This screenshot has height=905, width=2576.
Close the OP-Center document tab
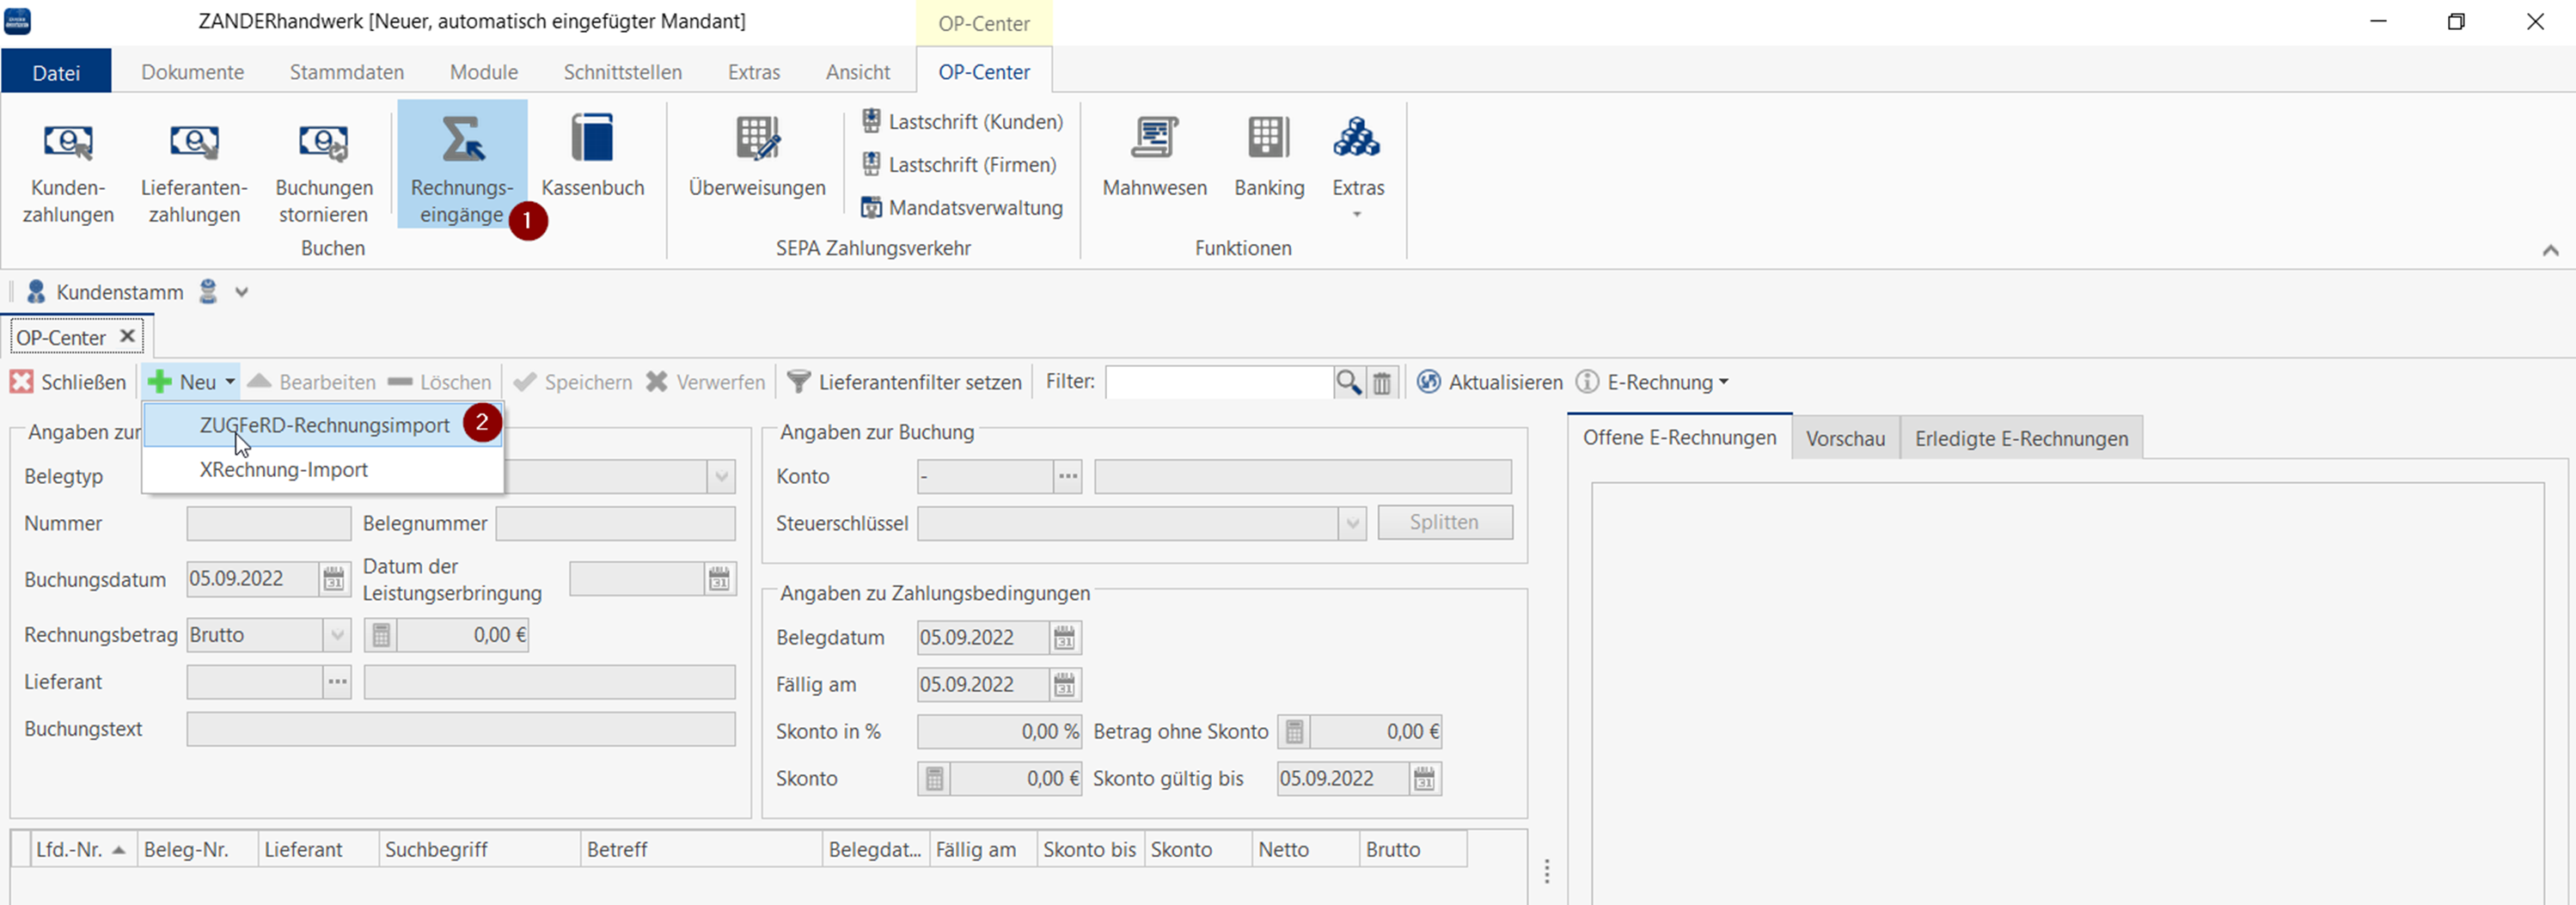click(127, 336)
